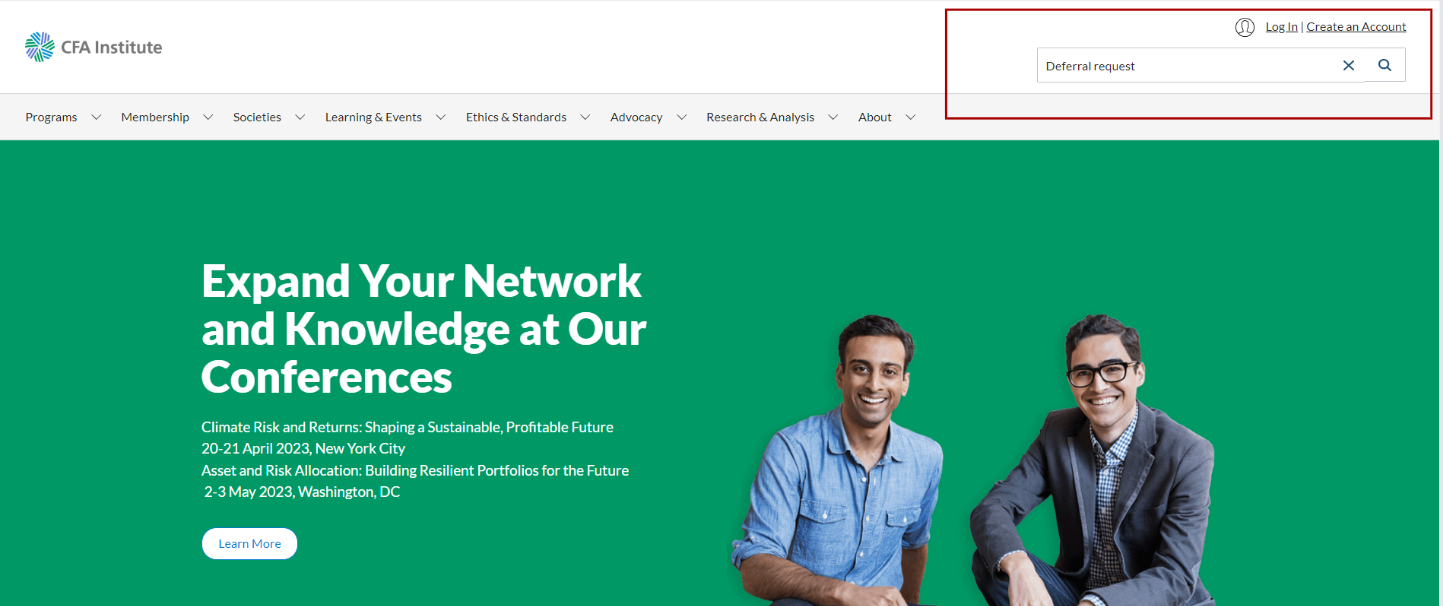Expand the Research & Analysis chevron

[x=833, y=117]
